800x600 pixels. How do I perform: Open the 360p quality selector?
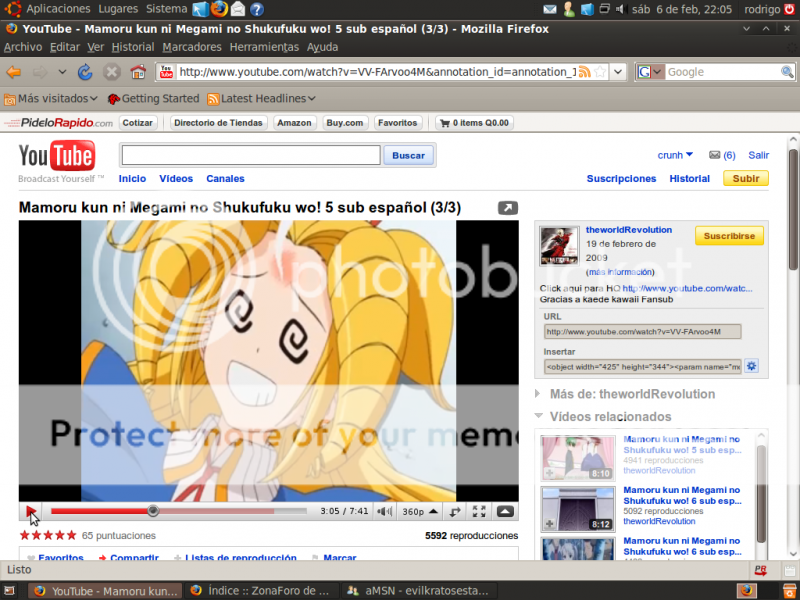(x=420, y=511)
